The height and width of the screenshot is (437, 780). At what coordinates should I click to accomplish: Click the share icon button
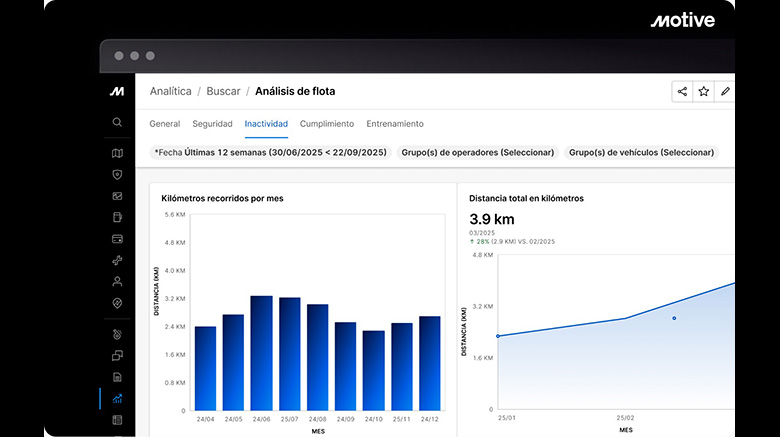click(682, 91)
